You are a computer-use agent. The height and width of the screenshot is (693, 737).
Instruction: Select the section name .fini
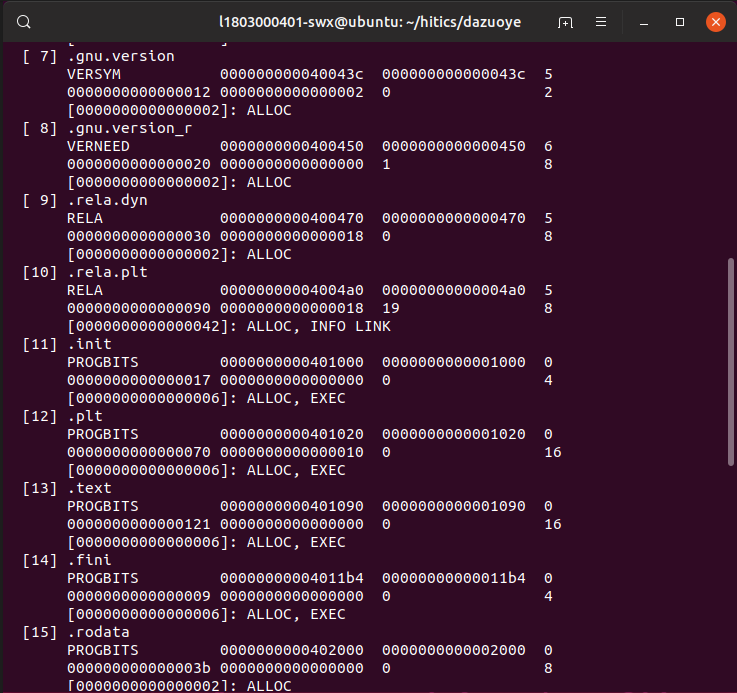click(x=89, y=560)
